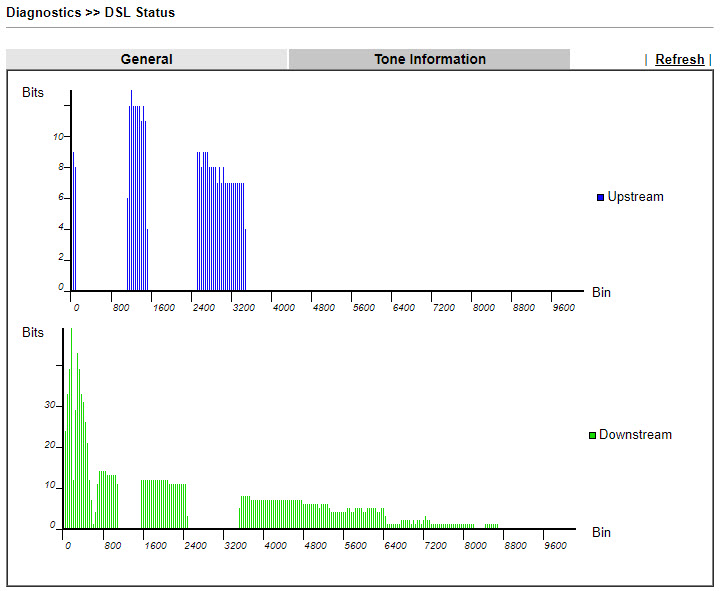The height and width of the screenshot is (591, 721).
Task: Click the 9600 tick on upstream chart
Action: click(x=564, y=308)
